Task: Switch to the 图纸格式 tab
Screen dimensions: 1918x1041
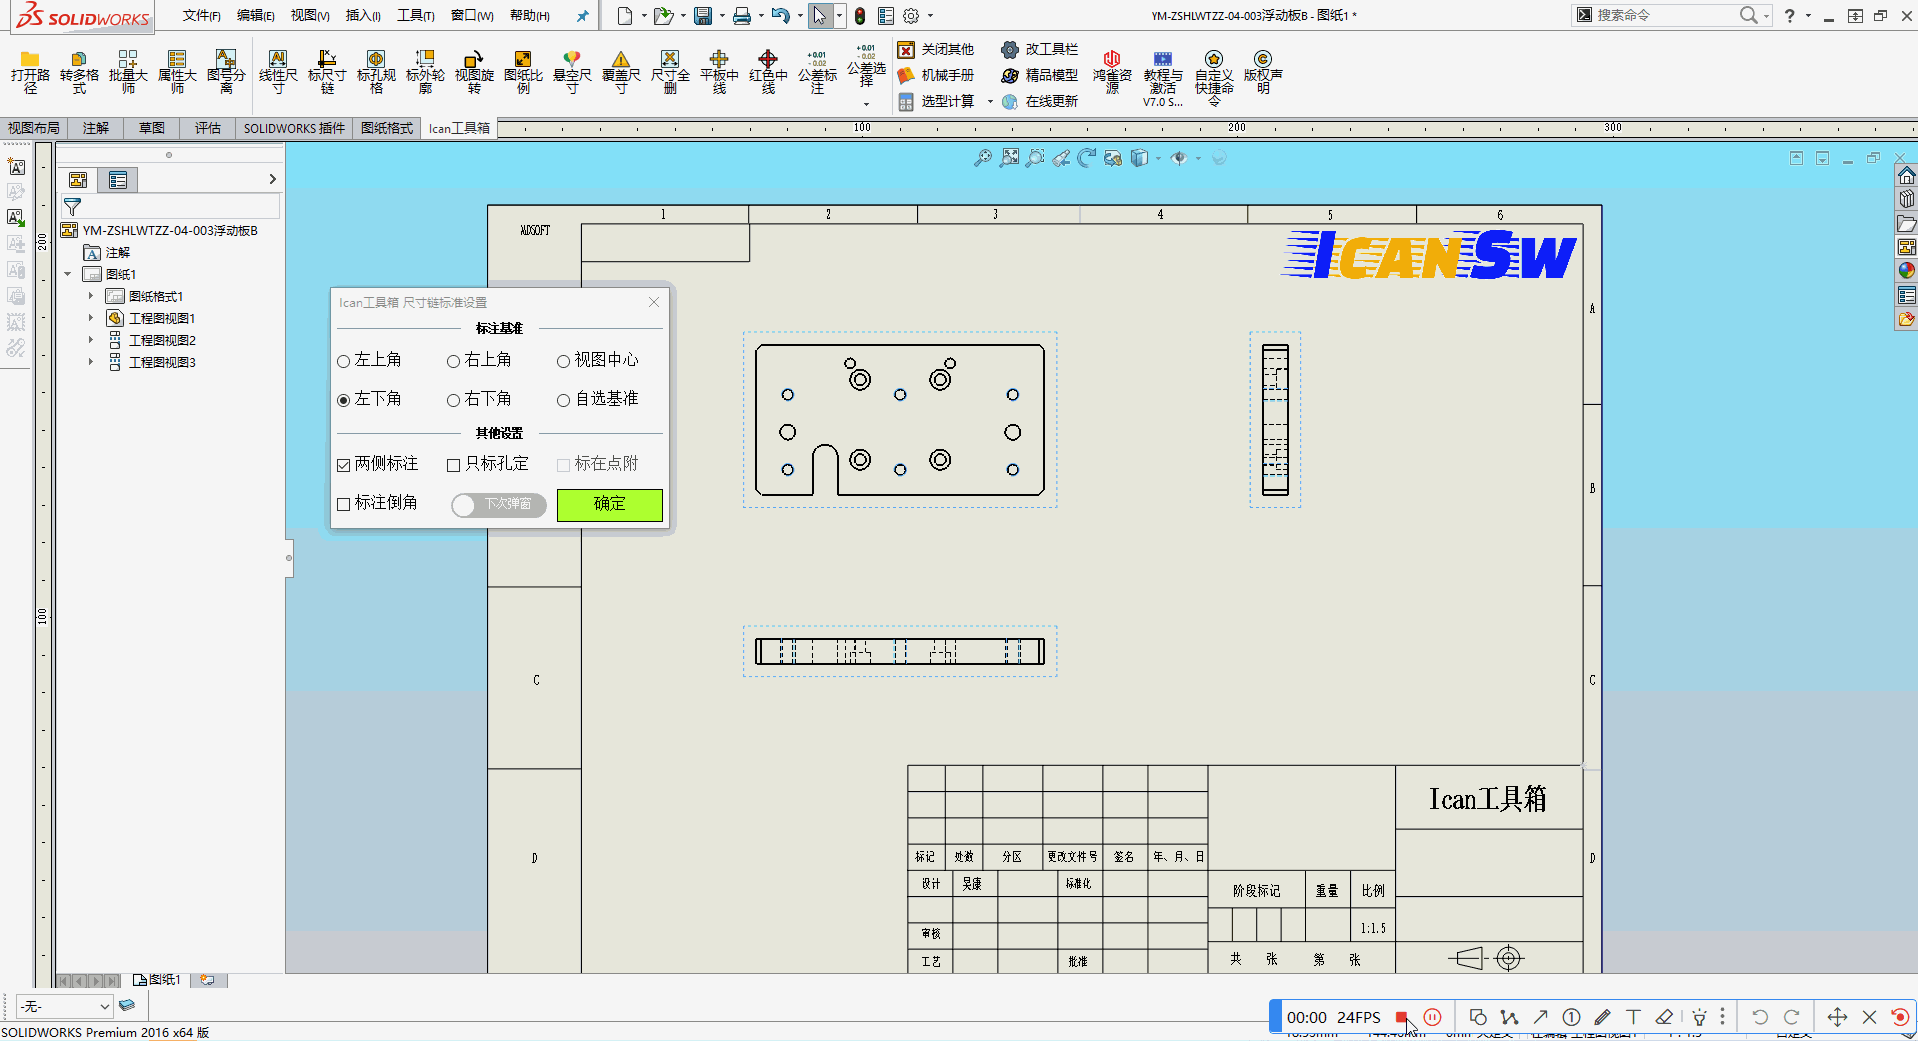Action: tap(387, 128)
